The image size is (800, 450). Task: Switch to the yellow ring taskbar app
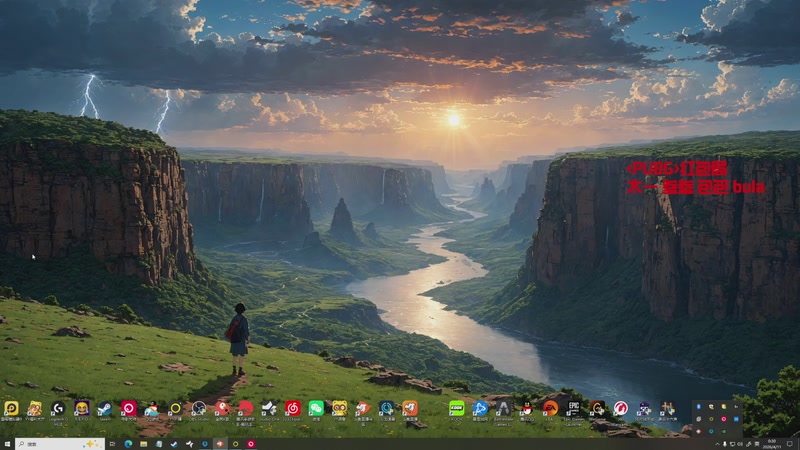tap(235, 444)
